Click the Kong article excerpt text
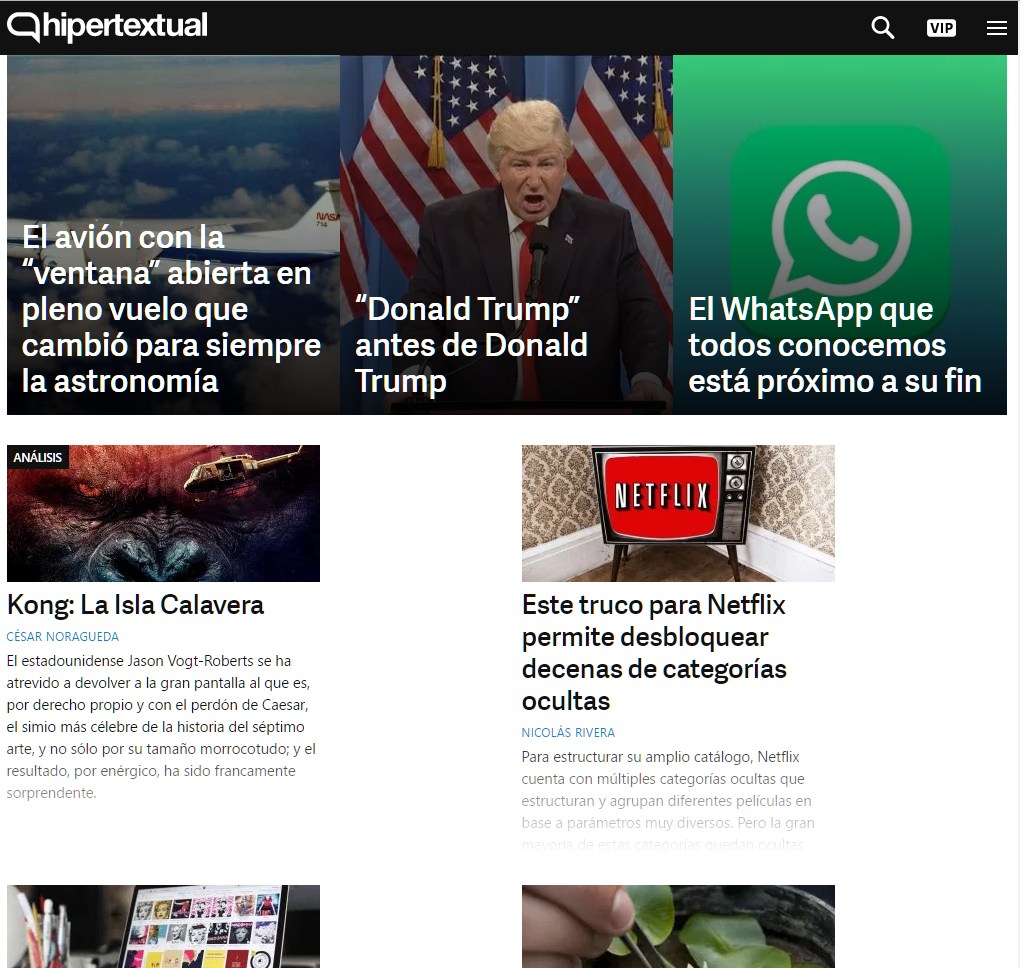Image resolution: width=1020 pixels, height=968 pixels. coord(161,727)
